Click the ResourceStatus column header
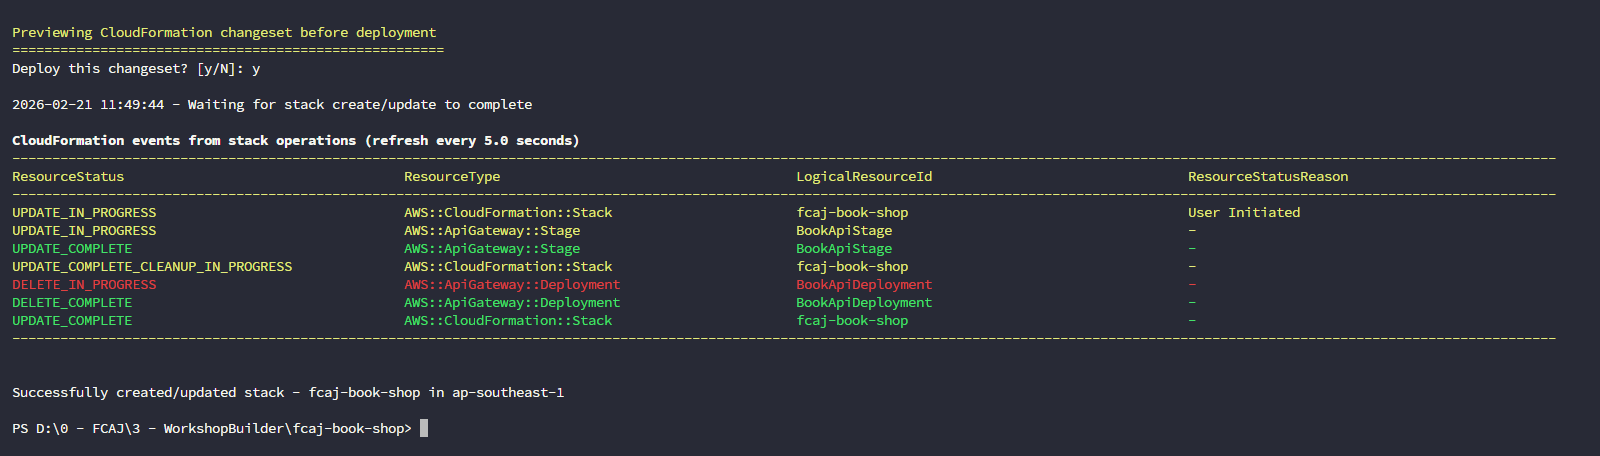The height and width of the screenshot is (456, 1600). coord(68,177)
